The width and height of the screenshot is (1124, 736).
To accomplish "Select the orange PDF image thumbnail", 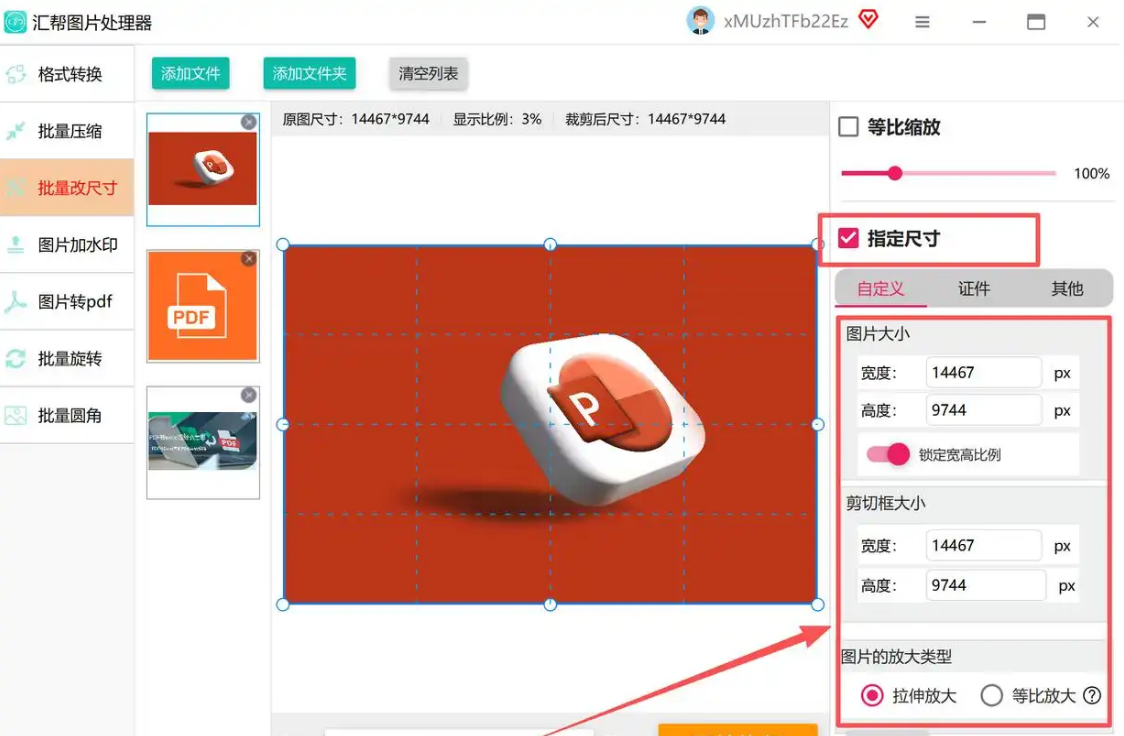I will [203, 306].
